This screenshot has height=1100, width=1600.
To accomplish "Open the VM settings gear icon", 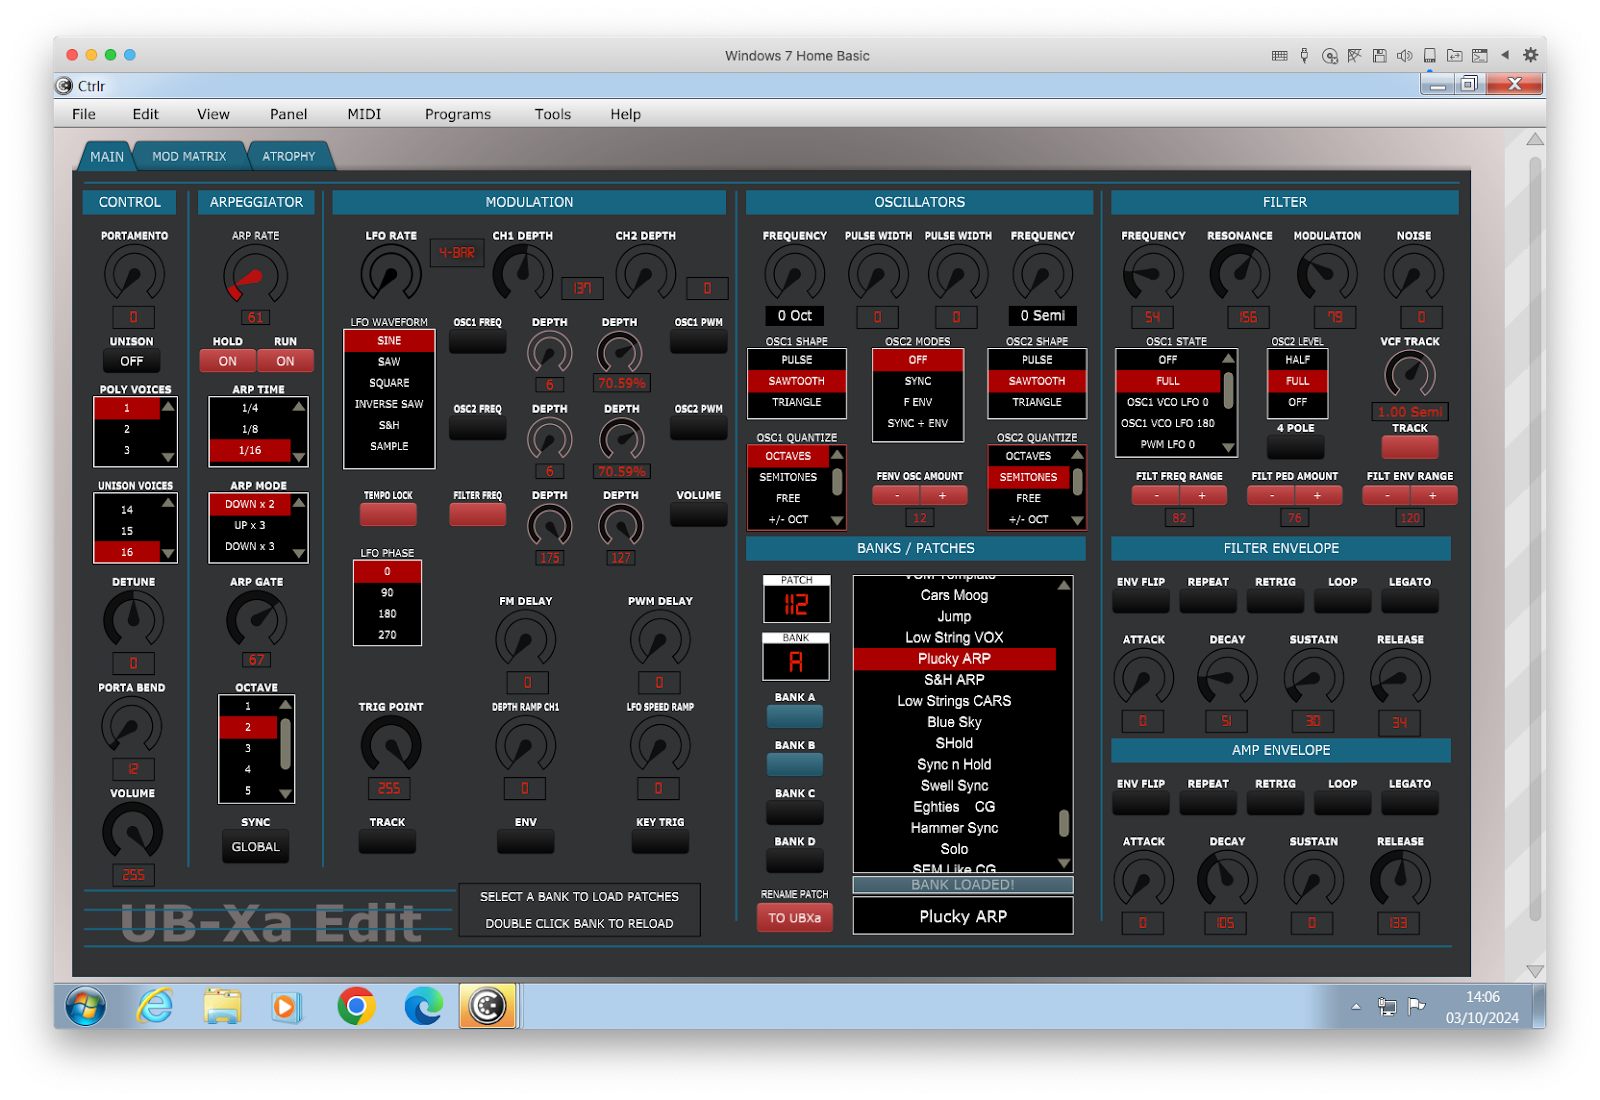I will pos(1530,56).
